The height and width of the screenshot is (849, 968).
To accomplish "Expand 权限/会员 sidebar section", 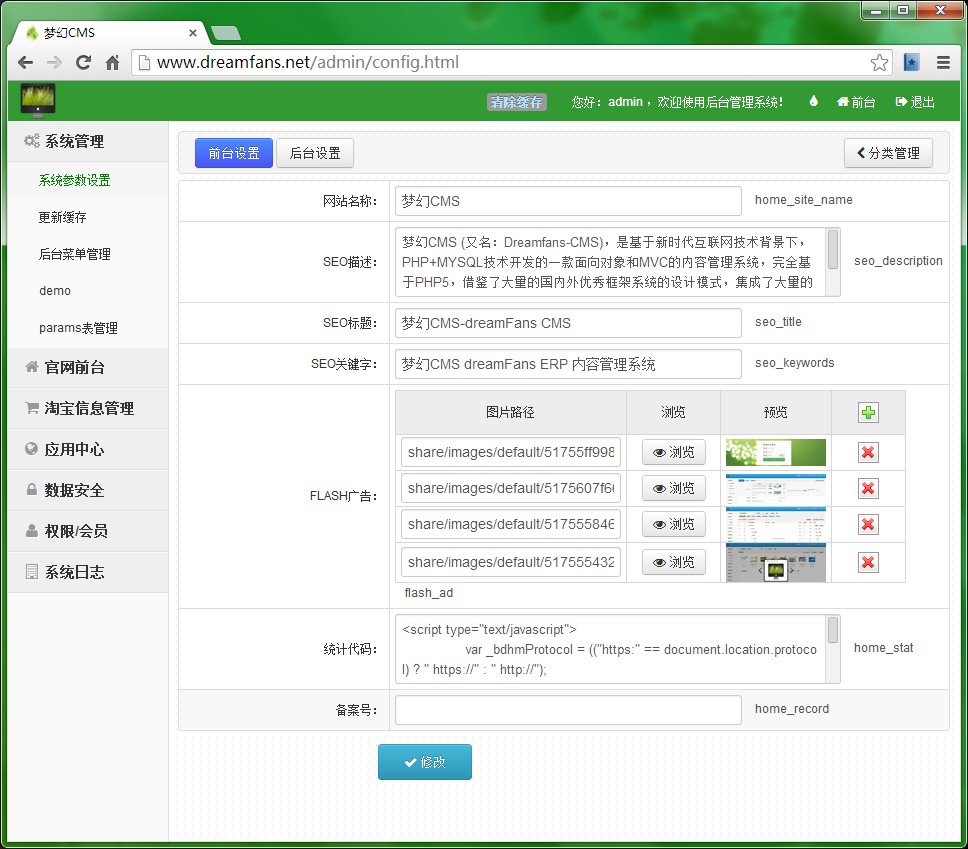I will 88,531.
